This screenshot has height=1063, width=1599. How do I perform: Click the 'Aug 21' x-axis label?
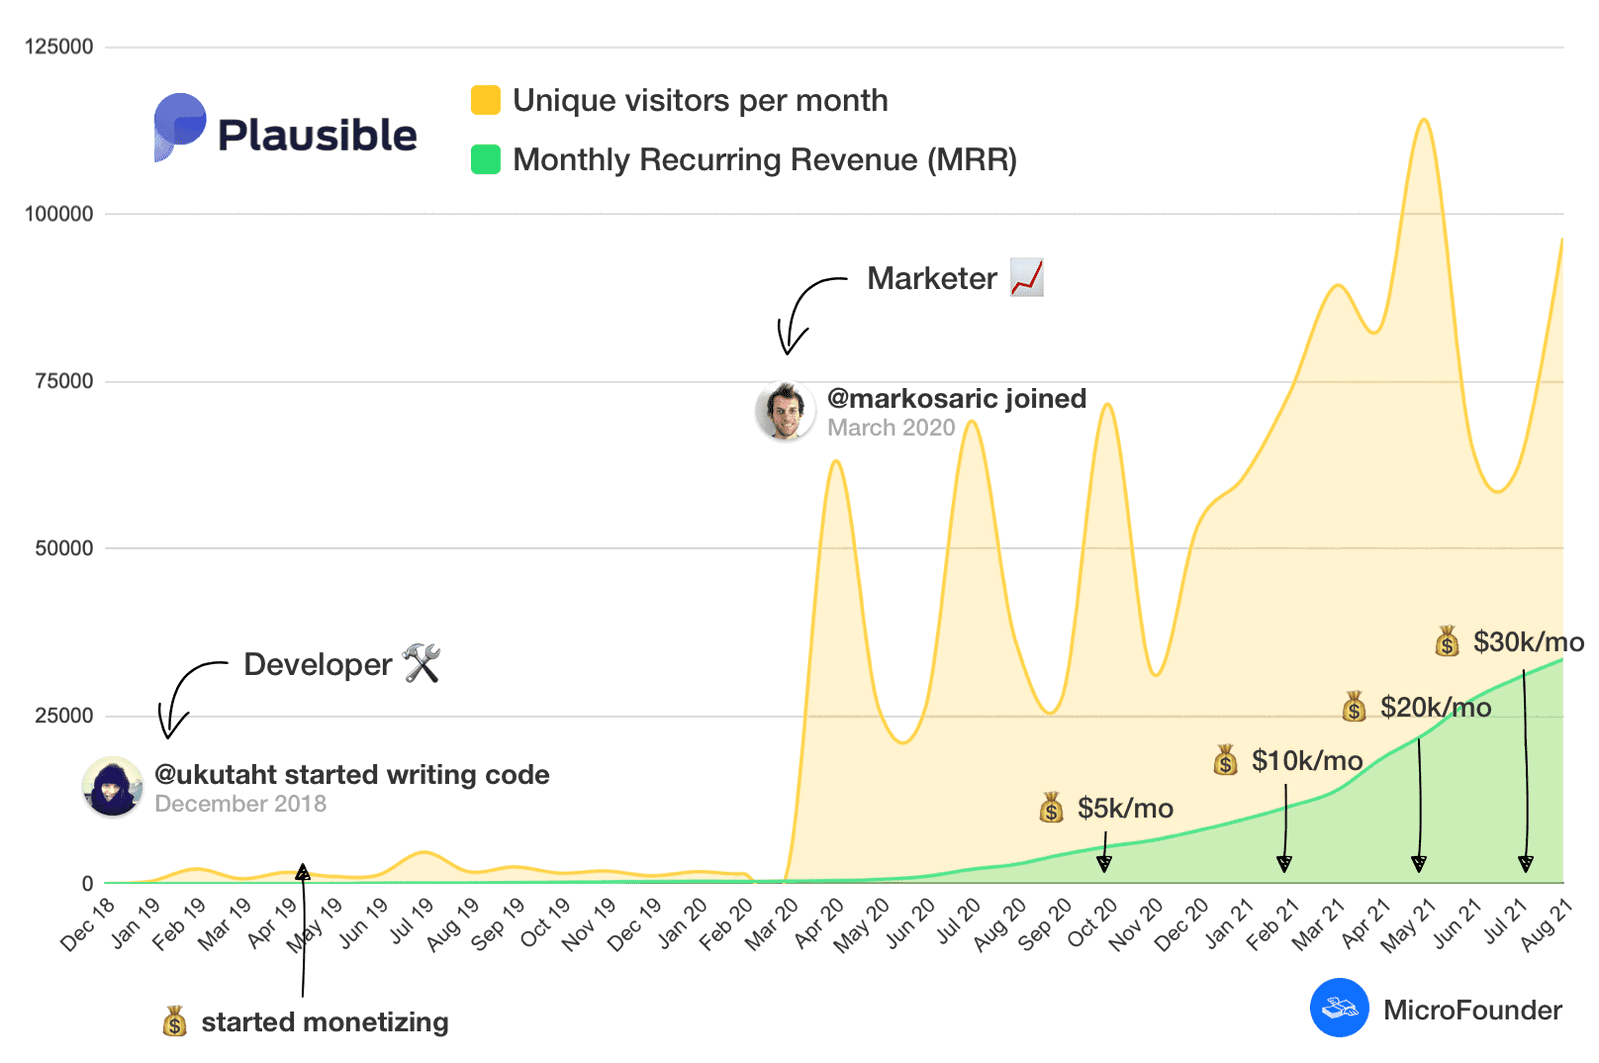coord(1546,924)
